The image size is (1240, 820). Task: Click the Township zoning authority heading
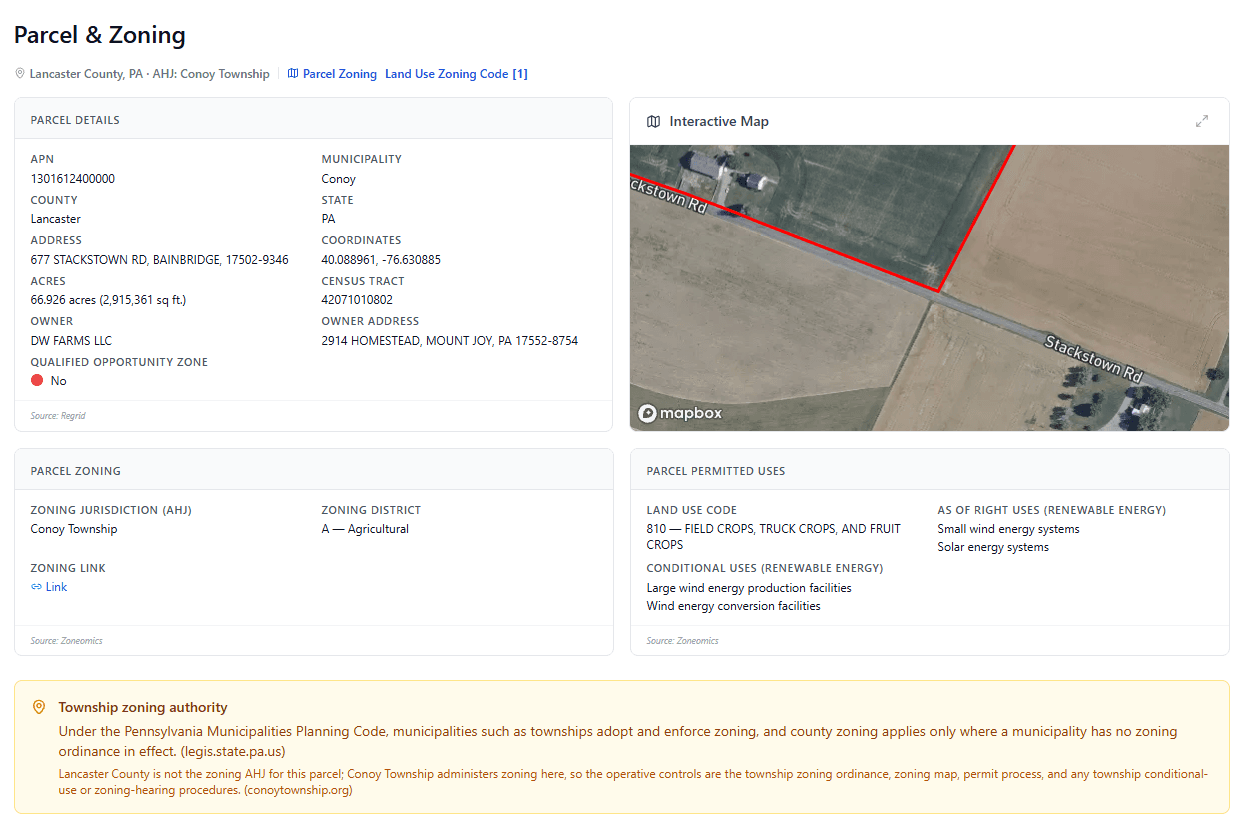[143, 707]
